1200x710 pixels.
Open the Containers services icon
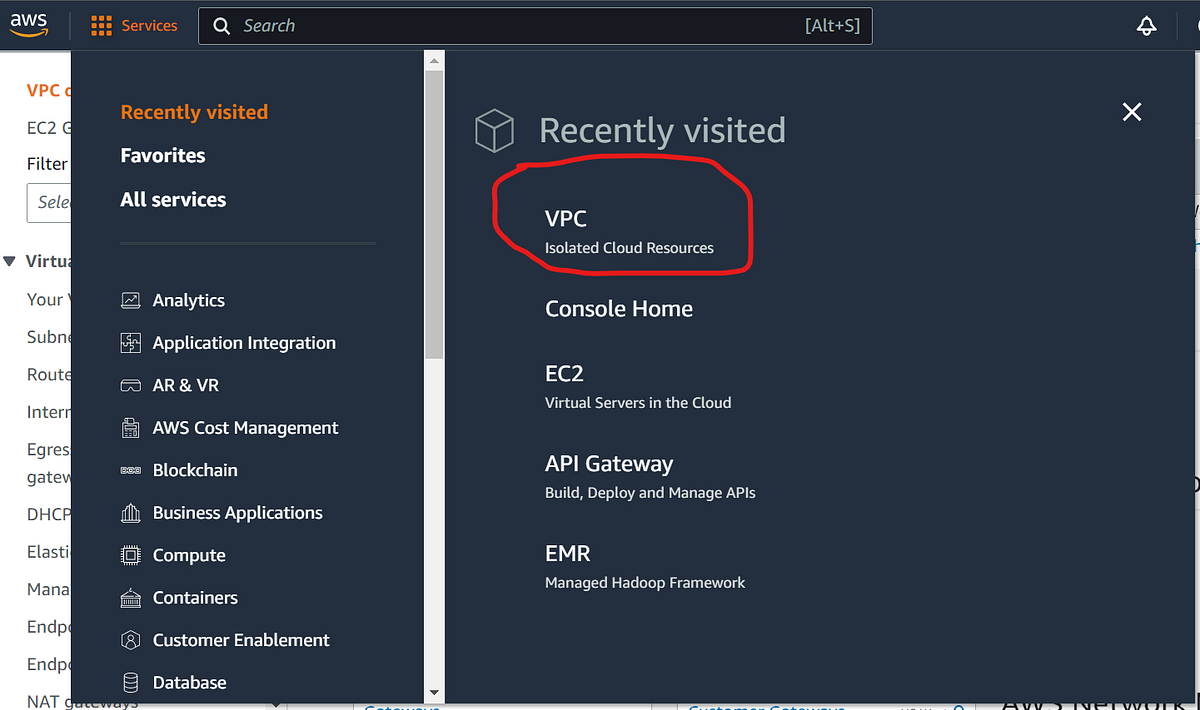(130, 597)
